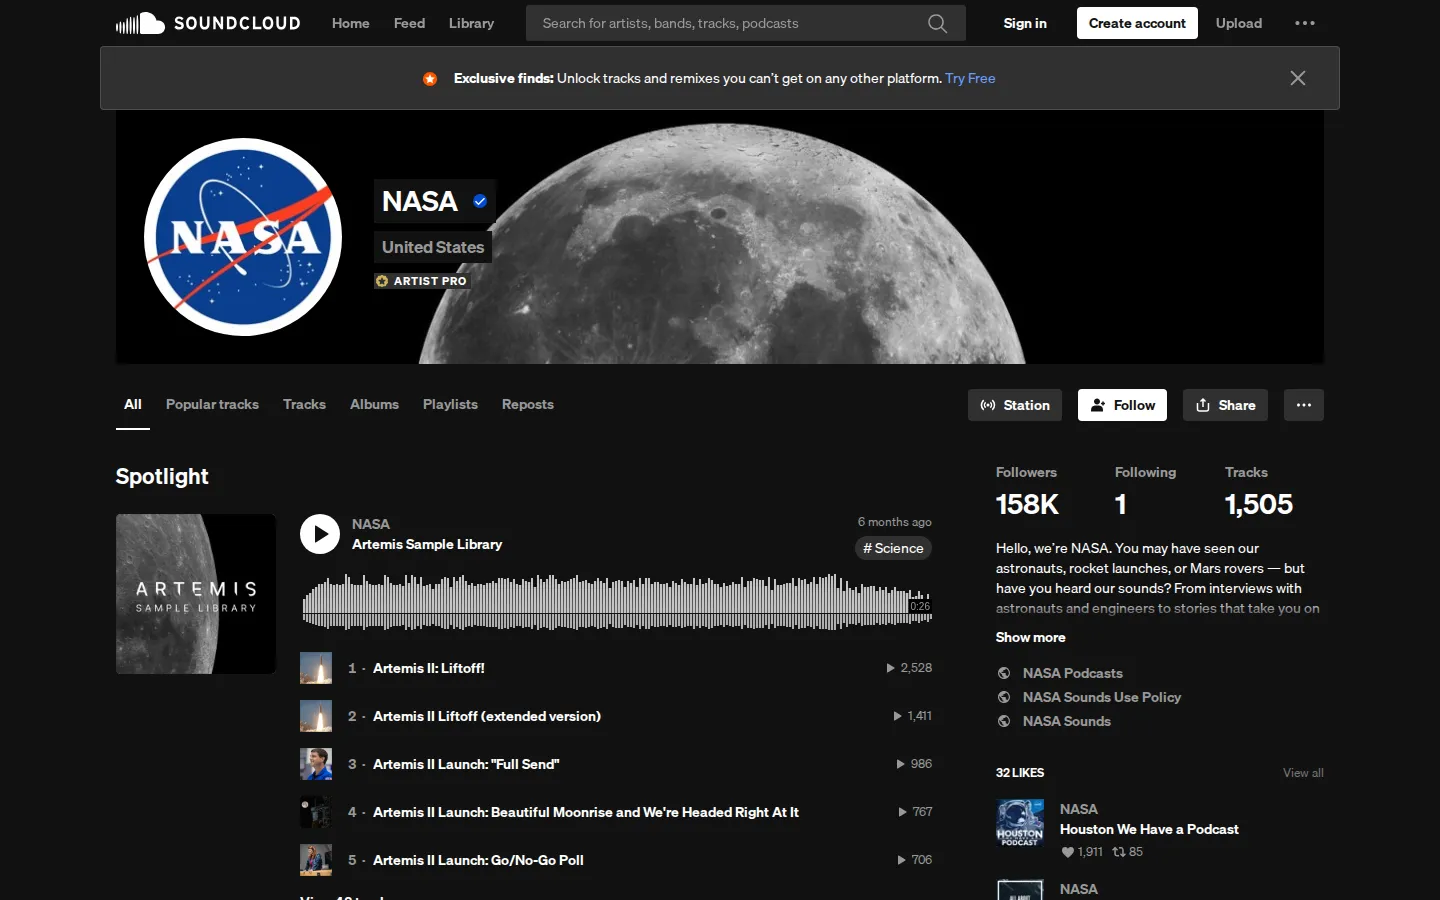
Task: Open NASA Sounds link
Action: click(x=1067, y=721)
